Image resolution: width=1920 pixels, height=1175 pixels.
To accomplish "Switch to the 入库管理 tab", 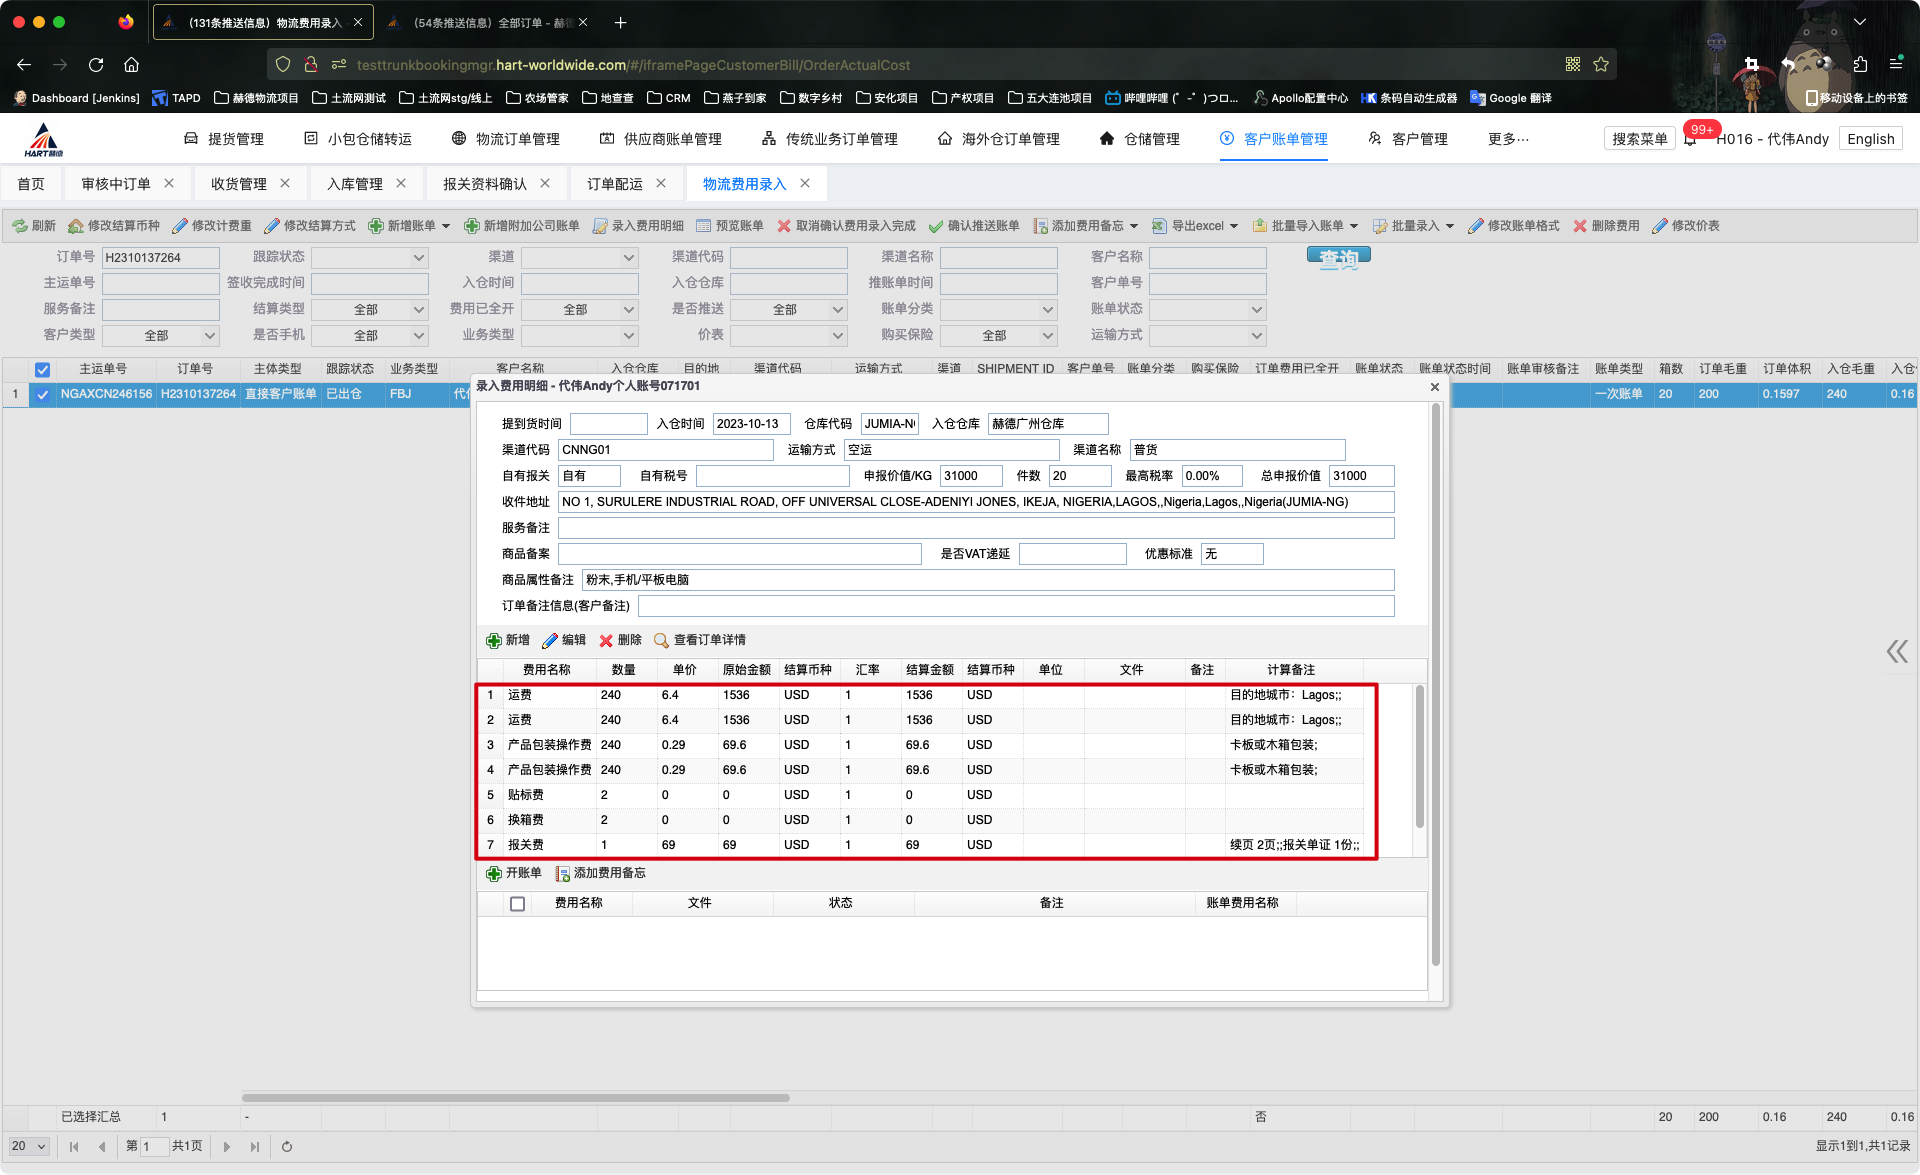I will (355, 184).
